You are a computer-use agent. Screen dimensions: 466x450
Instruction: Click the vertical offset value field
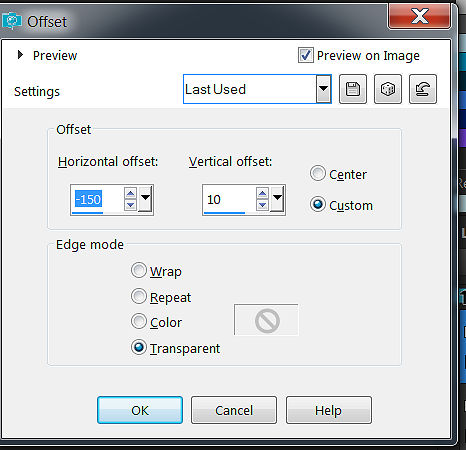(x=229, y=199)
